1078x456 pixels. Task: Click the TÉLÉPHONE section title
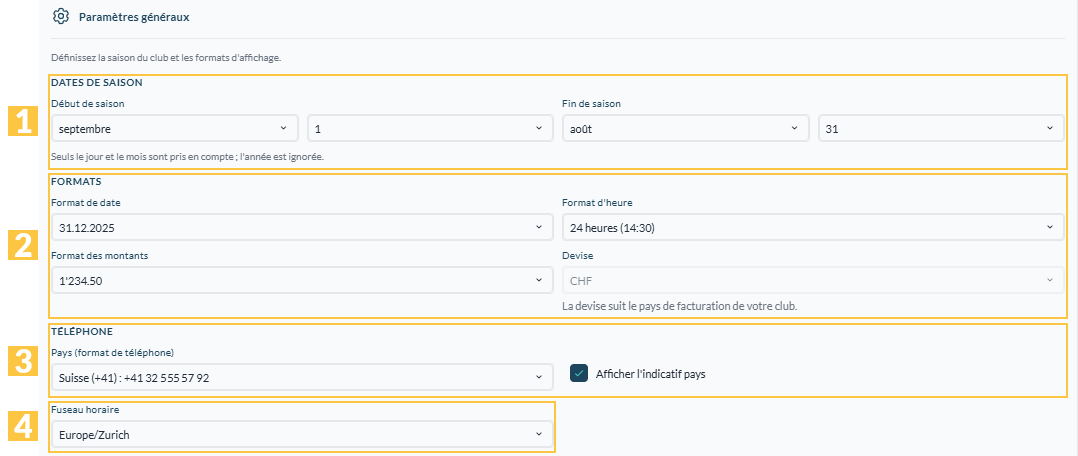point(82,332)
